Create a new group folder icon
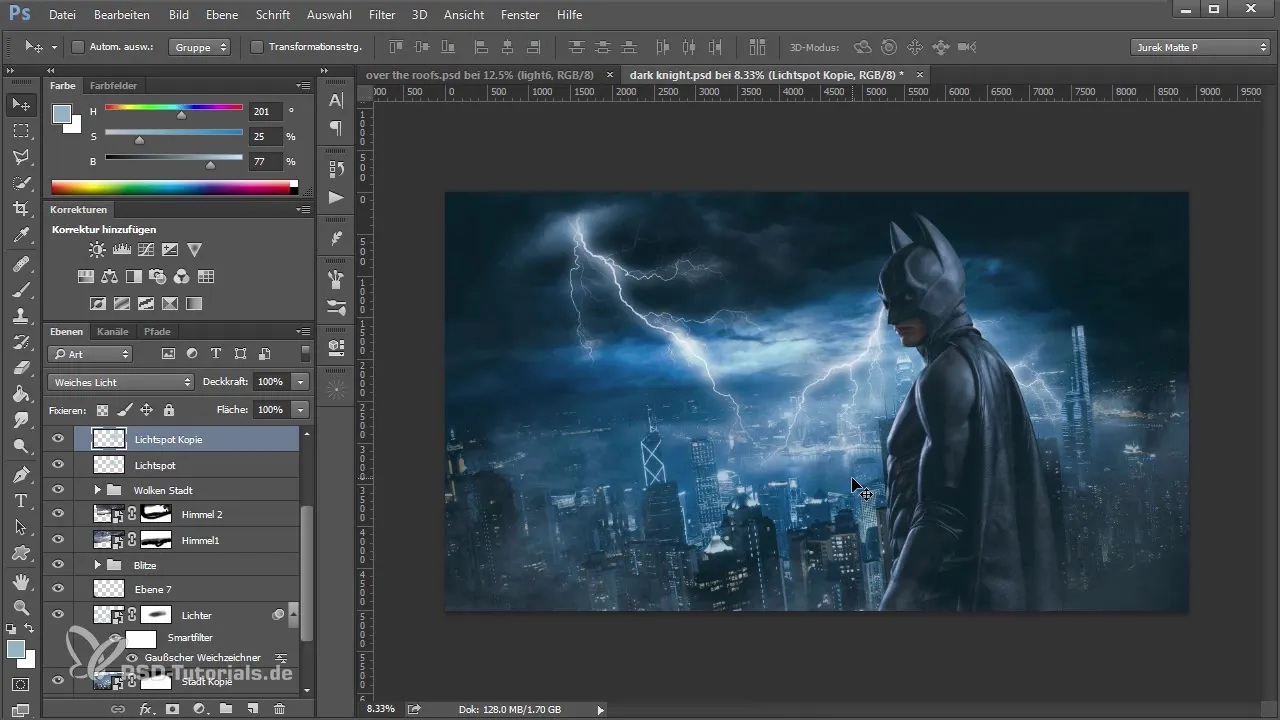 [x=225, y=708]
